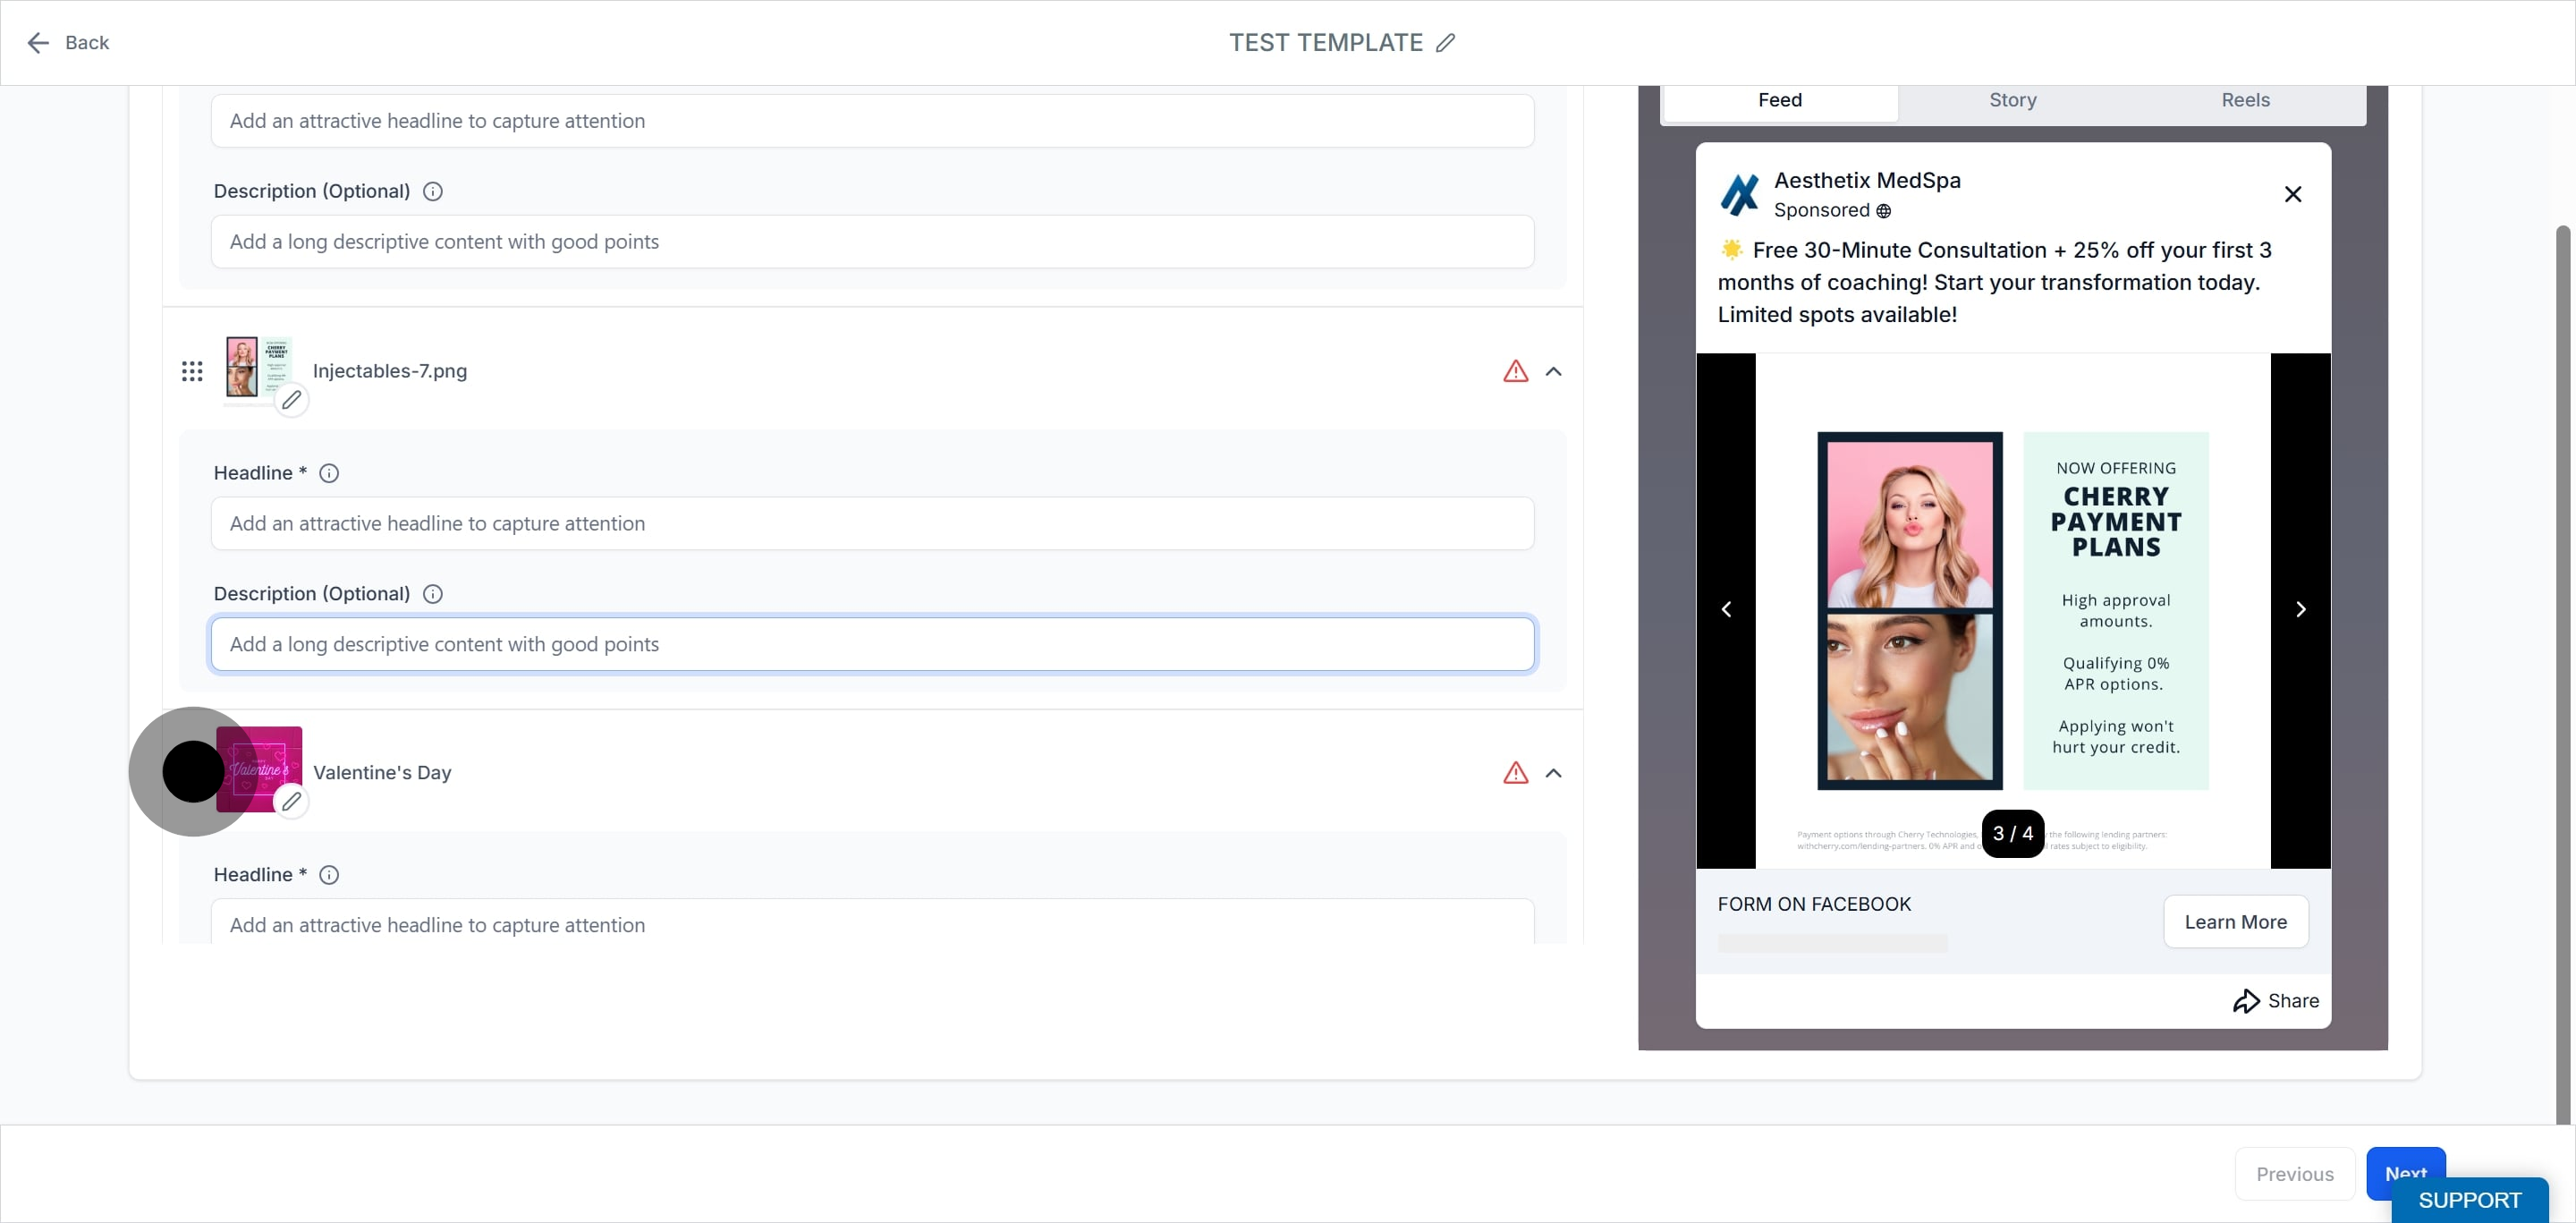2576x1223 pixels.
Task: Switch preview to Story tab
Action: (2012, 100)
